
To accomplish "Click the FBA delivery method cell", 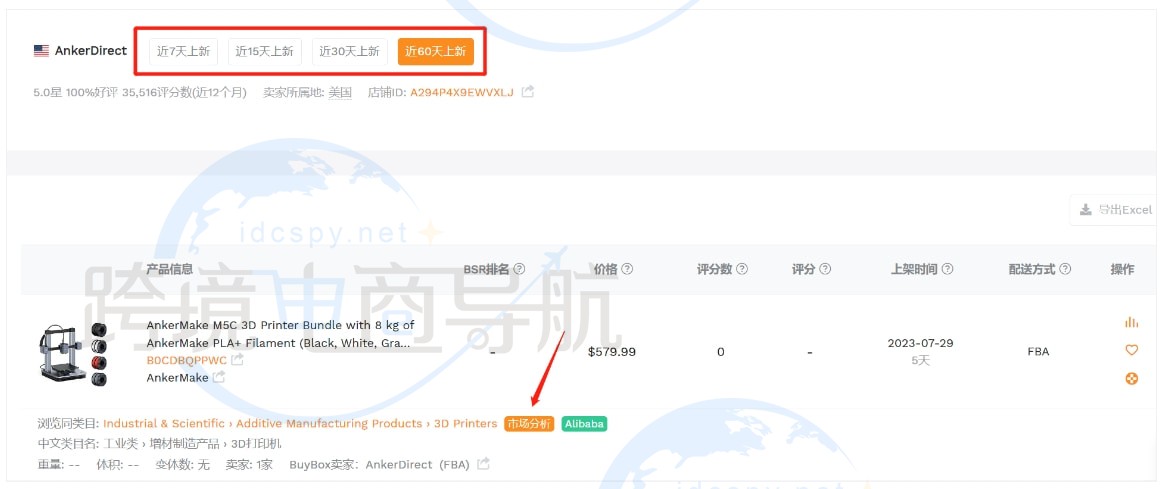I will (1038, 352).
